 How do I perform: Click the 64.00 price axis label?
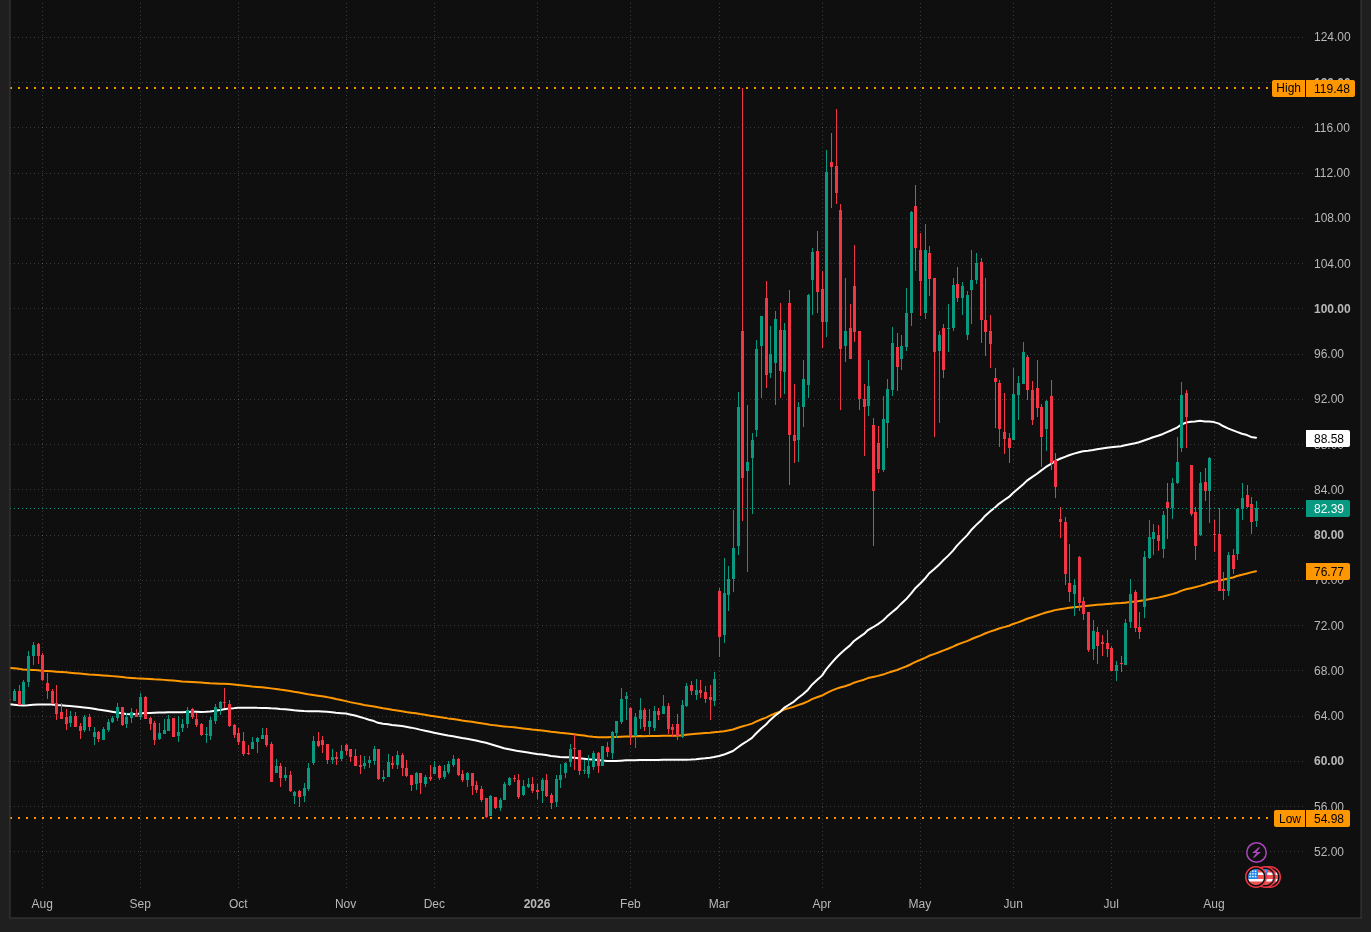1329,716
